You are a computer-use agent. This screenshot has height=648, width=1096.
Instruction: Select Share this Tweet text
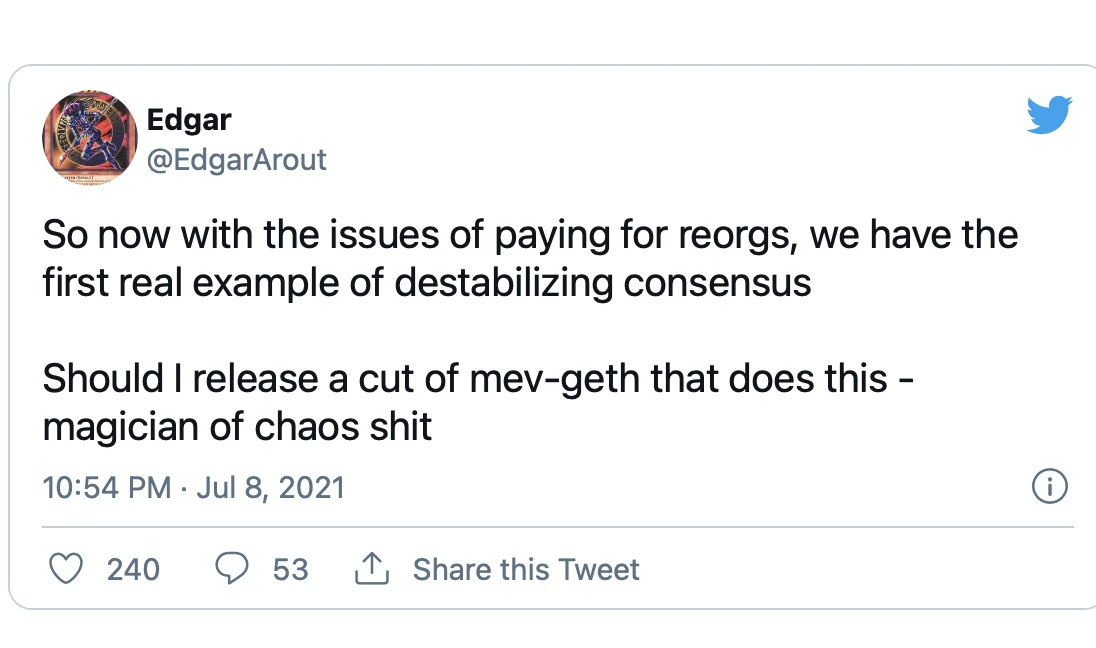(x=525, y=569)
